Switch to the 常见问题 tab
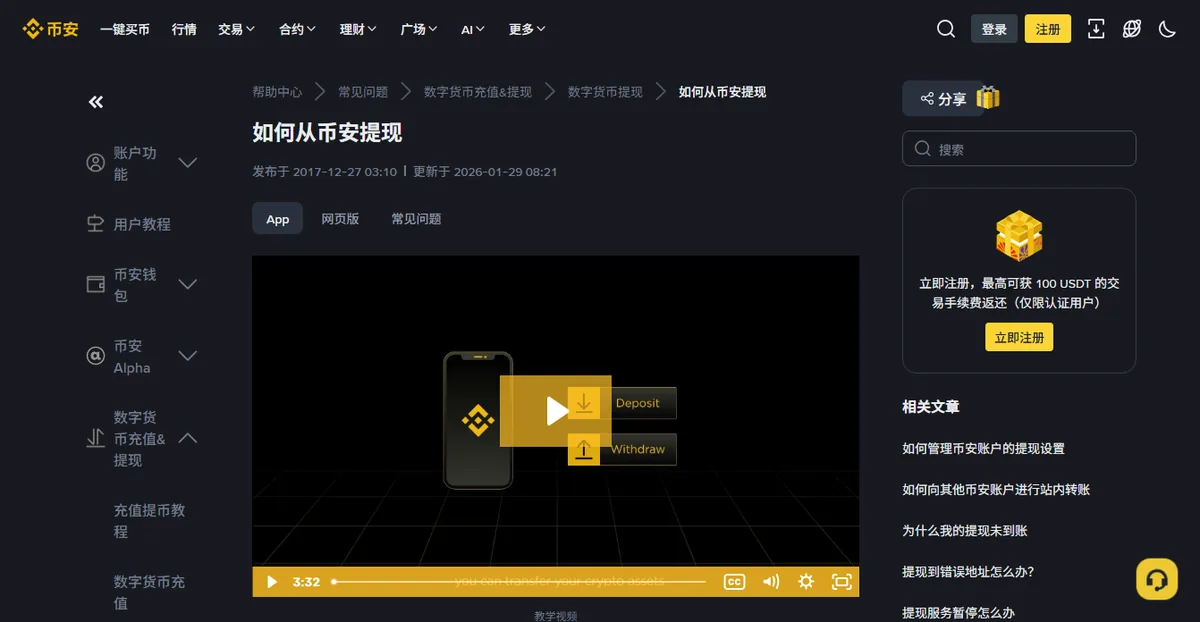Viewport: 1200px width, 622px height. 416,219
